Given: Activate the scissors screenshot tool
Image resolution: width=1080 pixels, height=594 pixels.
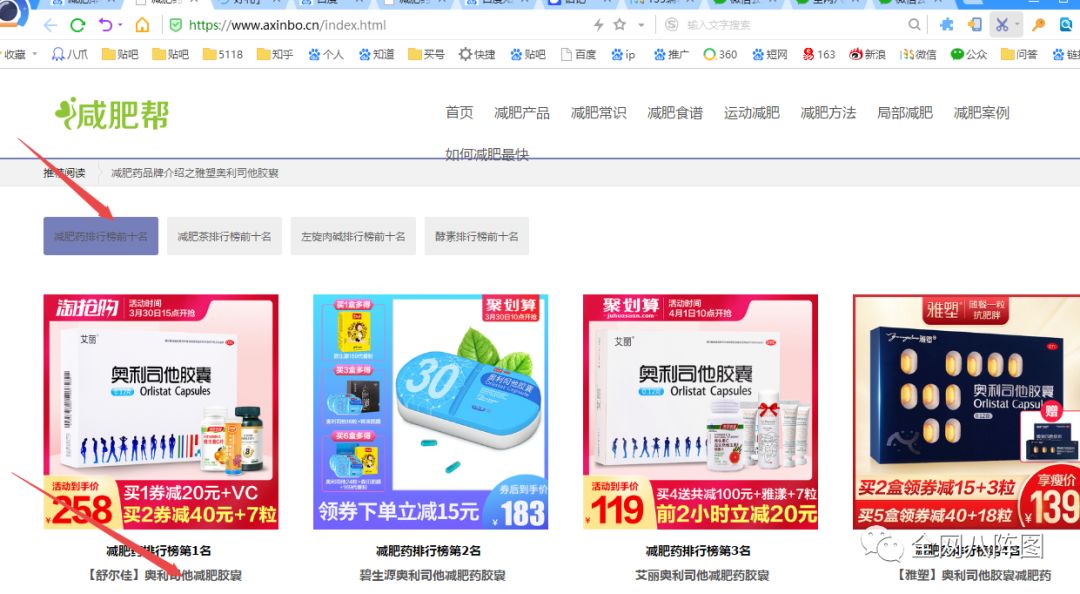Looking at the screenshot, I should click(1001, 25).
